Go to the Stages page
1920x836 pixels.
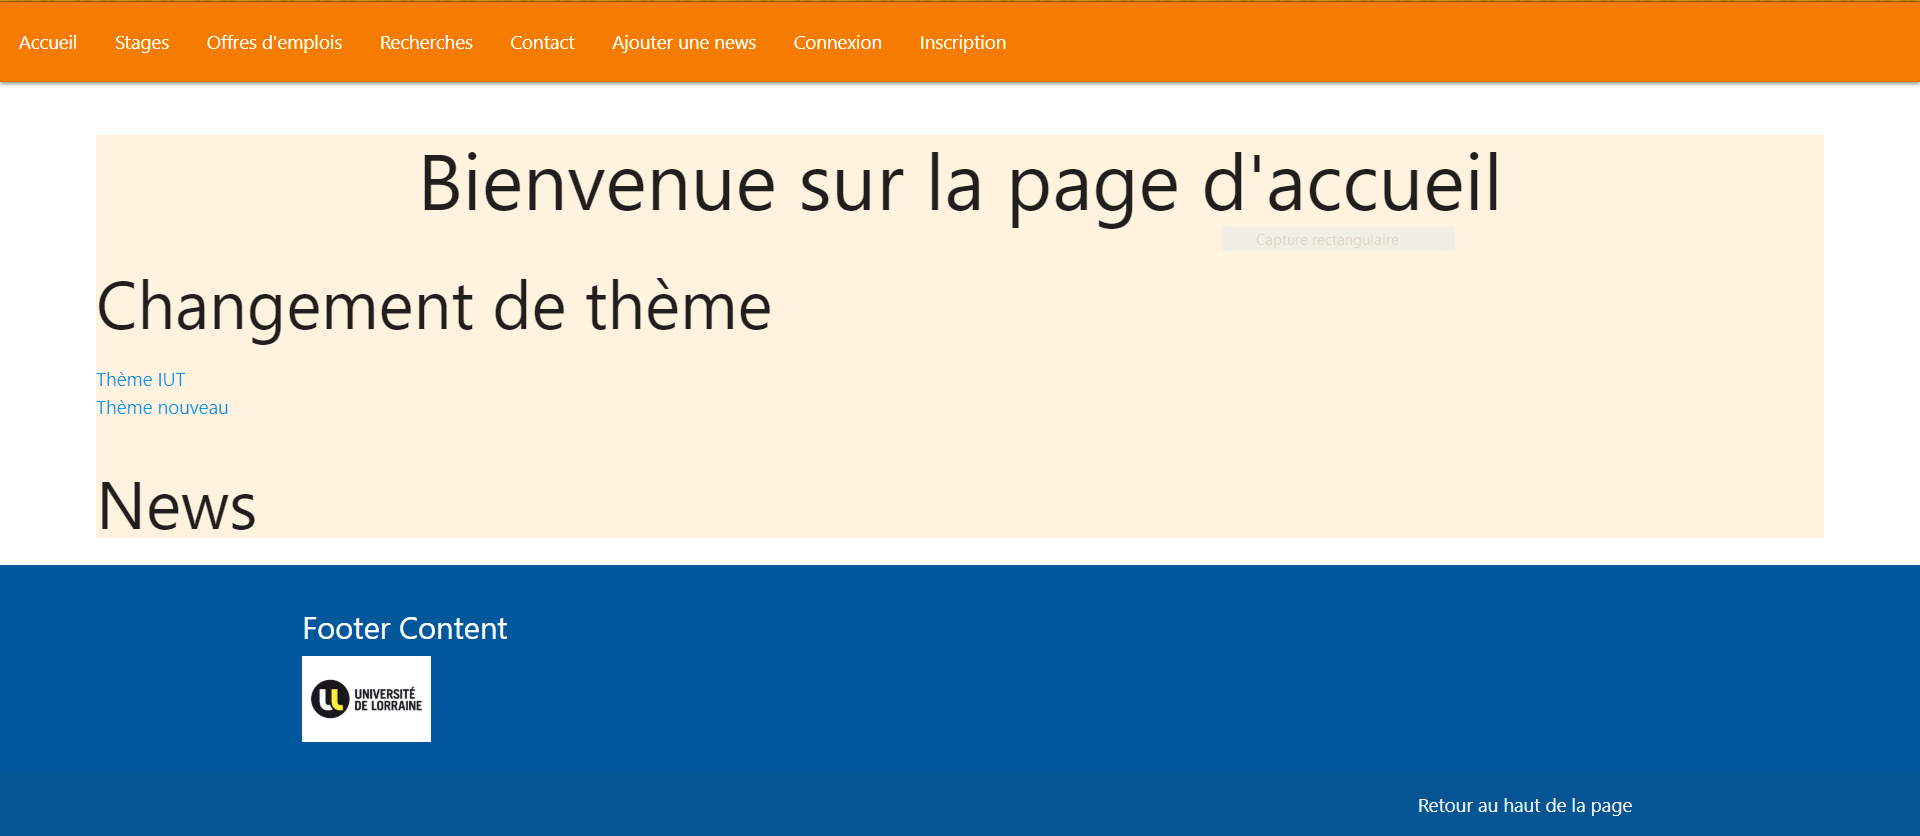coord(142,42)
